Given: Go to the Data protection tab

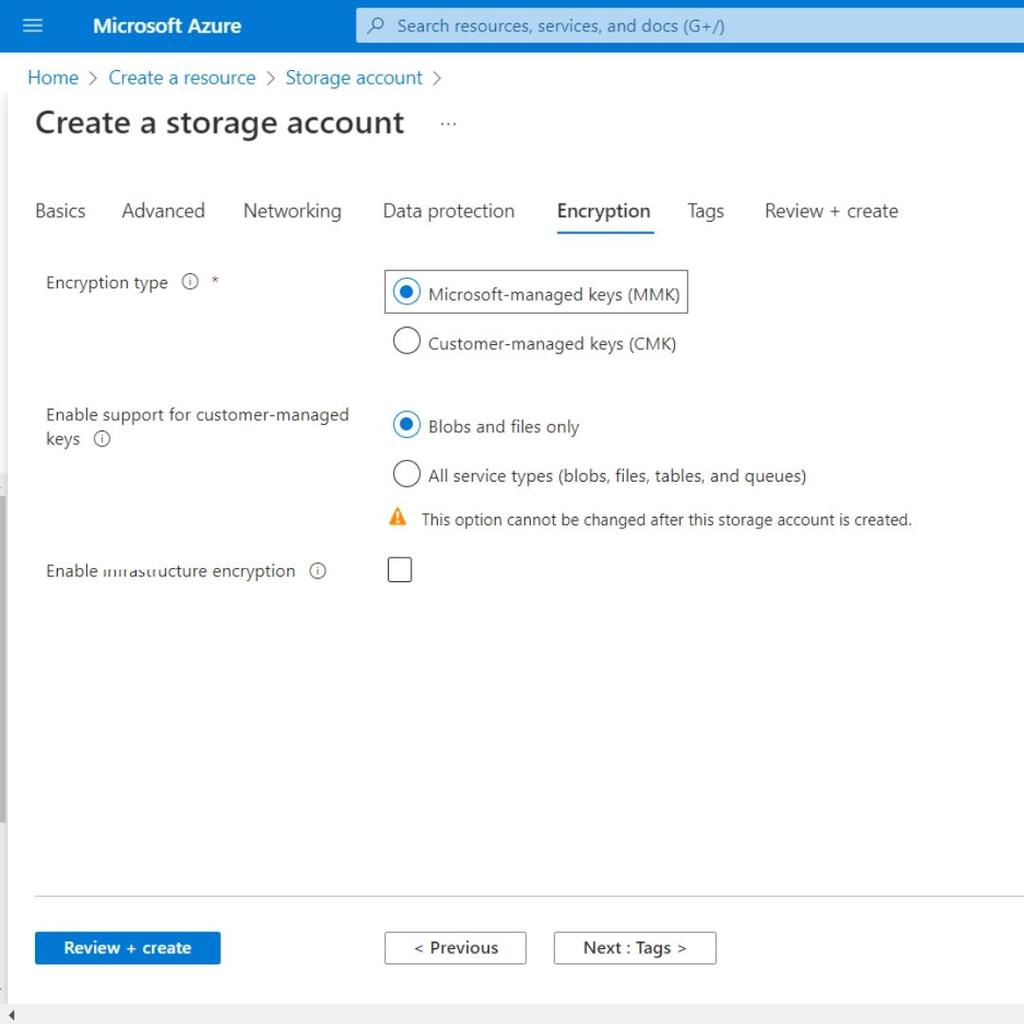Looking at the screenshot, I should point(449,211).
